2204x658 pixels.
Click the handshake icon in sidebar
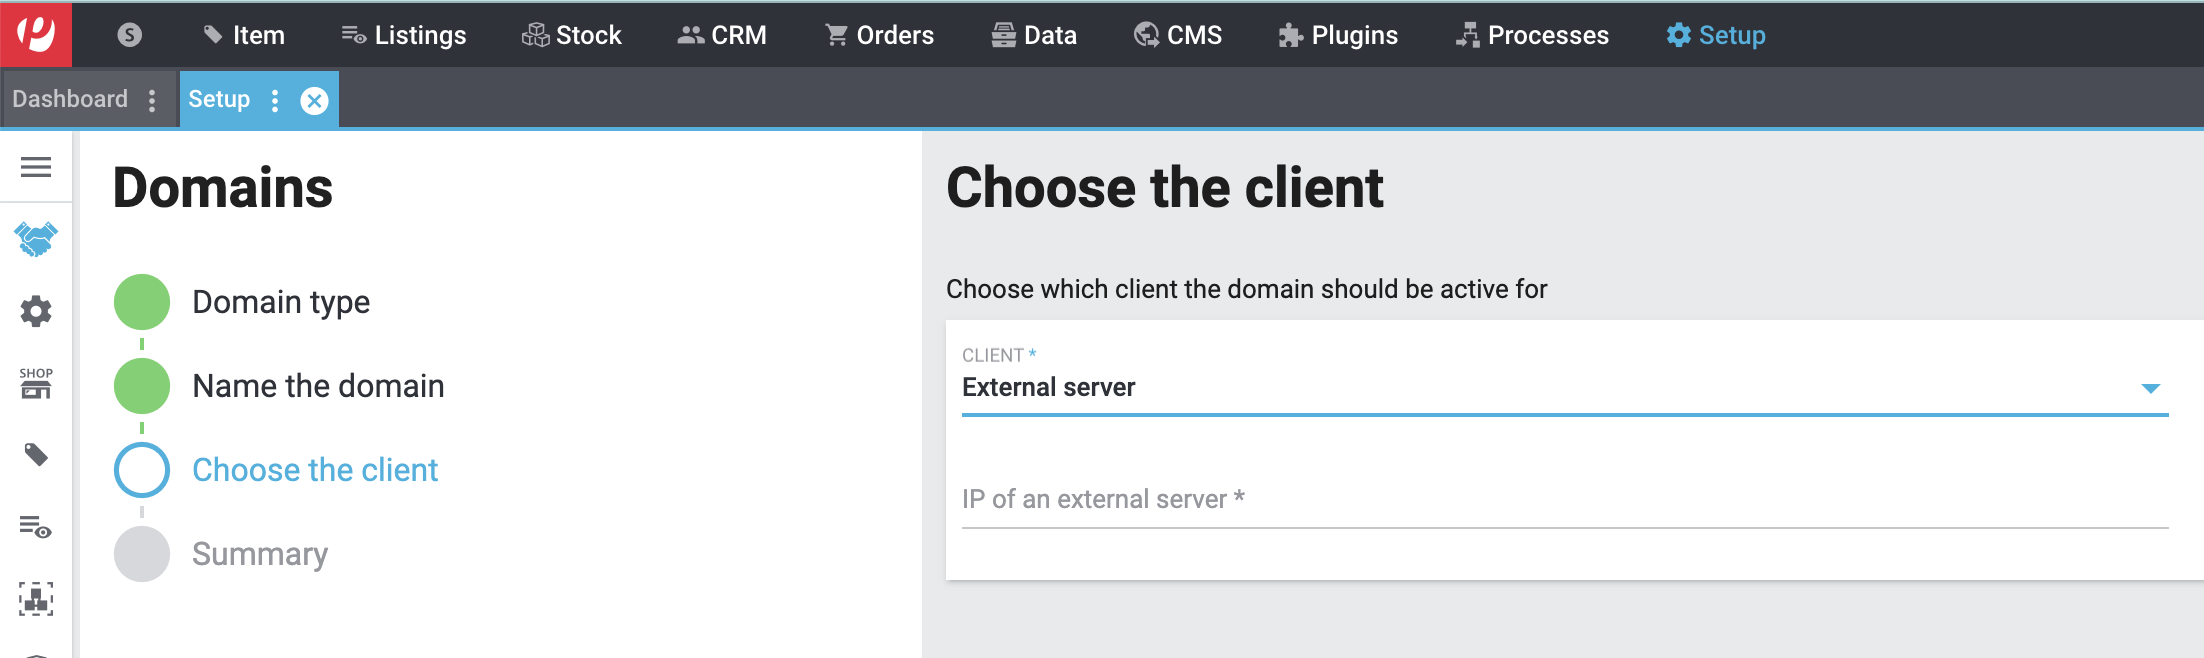click(x=36, y=239)
